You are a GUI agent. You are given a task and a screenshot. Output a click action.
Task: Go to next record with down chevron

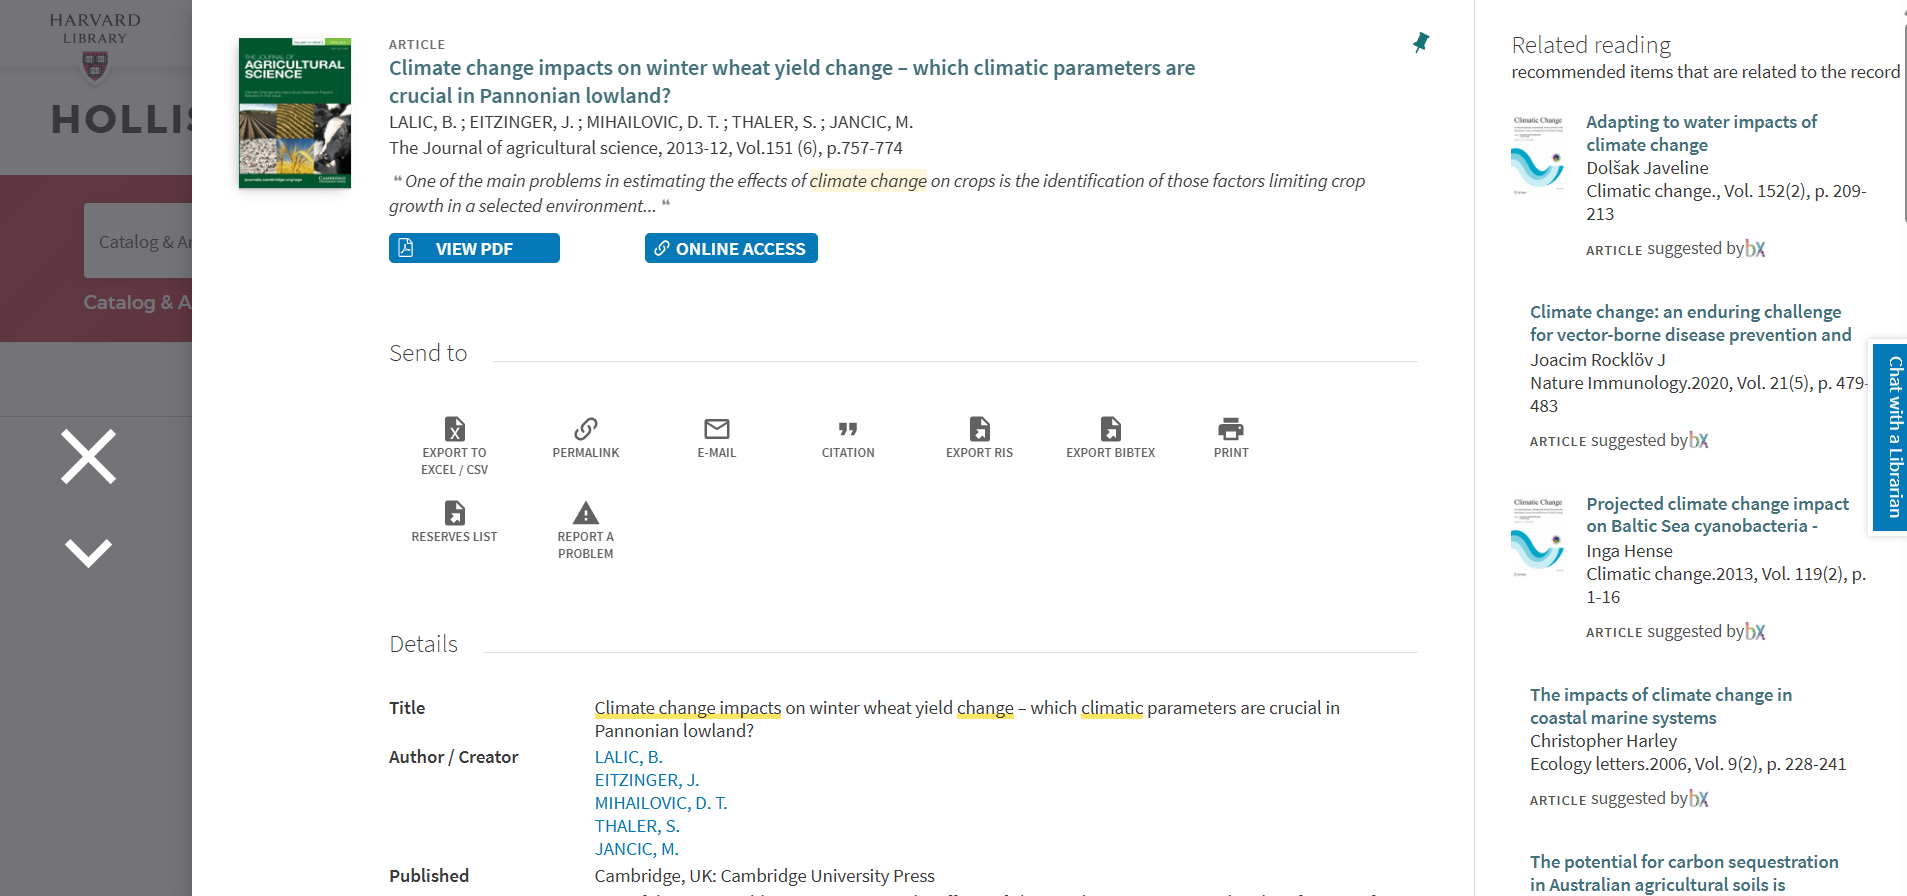(88, 552)
